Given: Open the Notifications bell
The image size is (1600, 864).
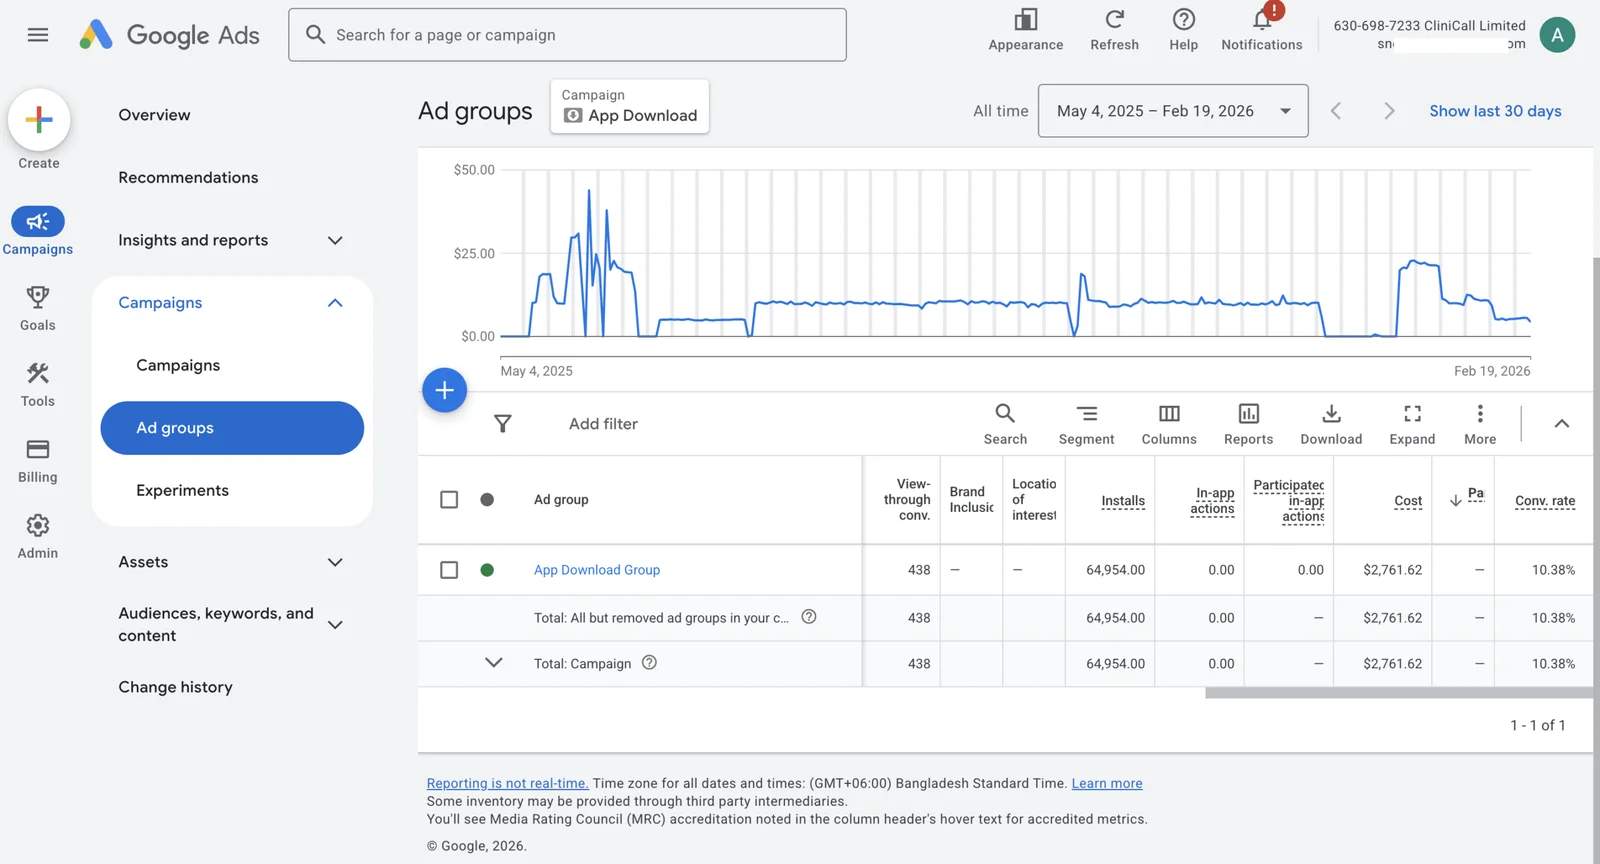Looking at the screenshot, I should point(1261,30).
